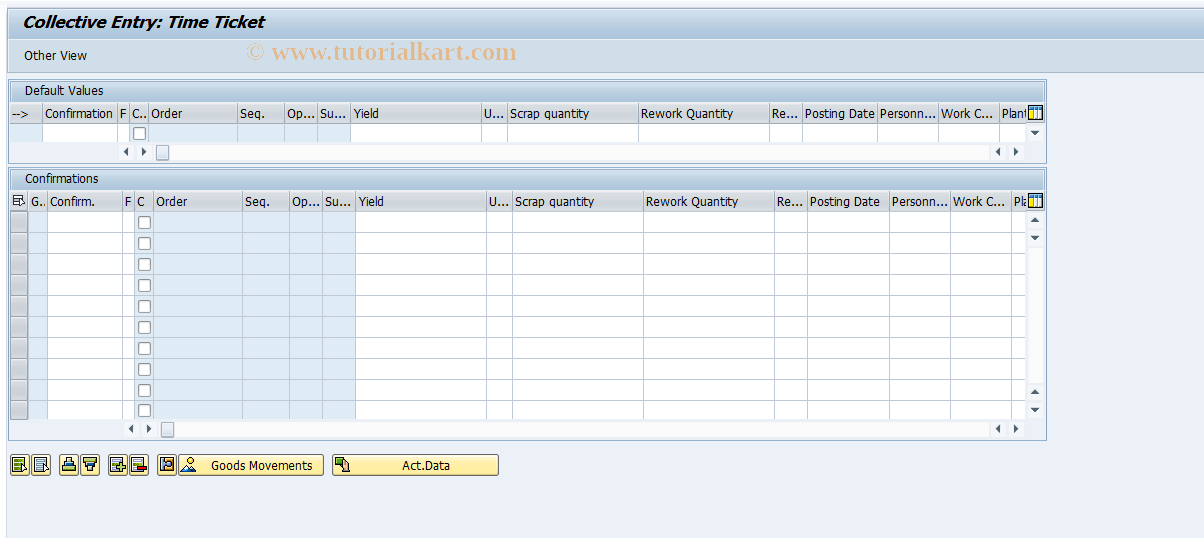Click the Posting Date header in Confirmations table
This screenshot has width=1204, height=538.
848,201
